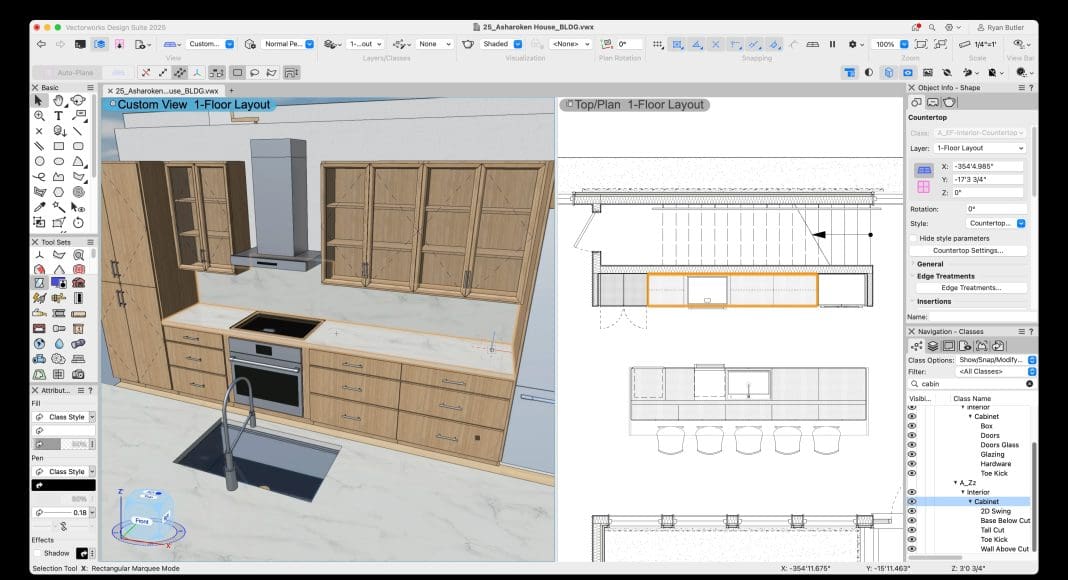Switch to the 25_Asharoken BLDG.vwx document tab
This screenshot has height=580, width=1068.
(x=166, y=91)
